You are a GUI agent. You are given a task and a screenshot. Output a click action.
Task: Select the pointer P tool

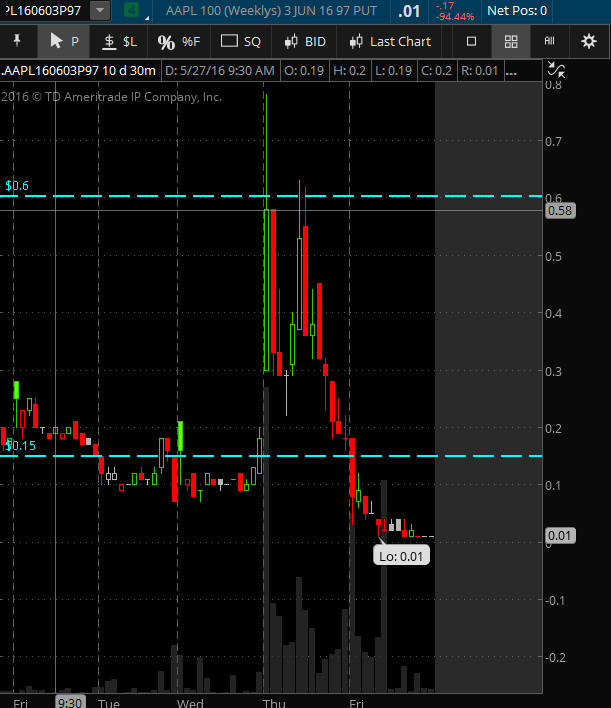[64, 42]
